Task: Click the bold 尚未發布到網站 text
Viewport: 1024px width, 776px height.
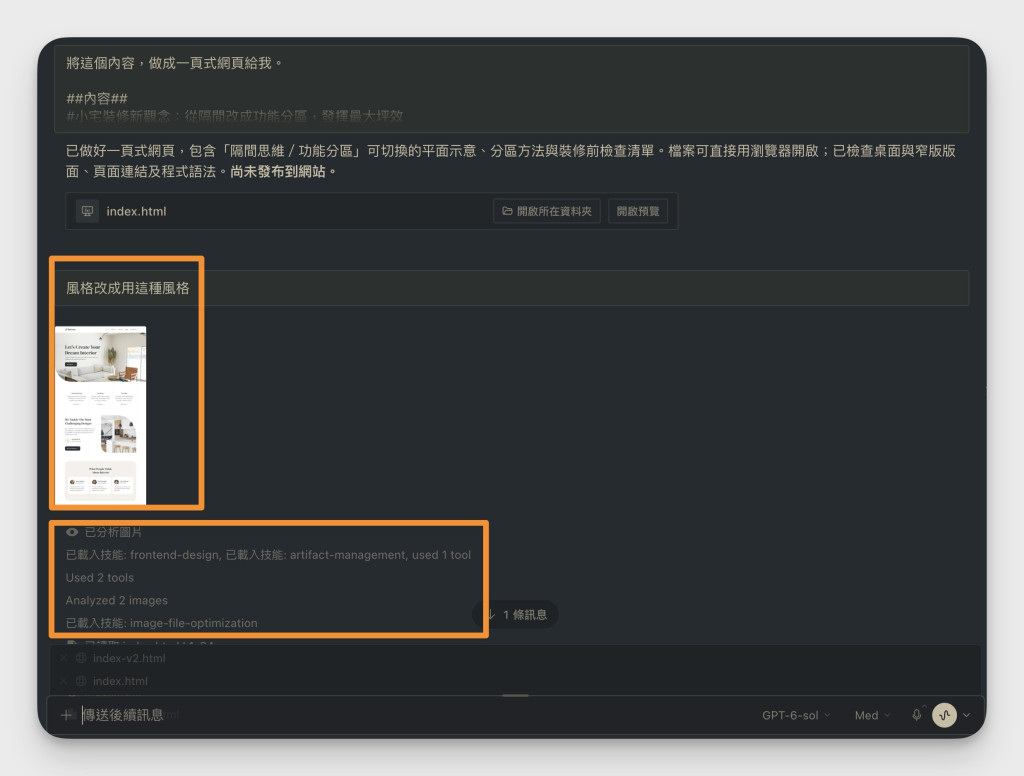Action: tap(278, 172)
